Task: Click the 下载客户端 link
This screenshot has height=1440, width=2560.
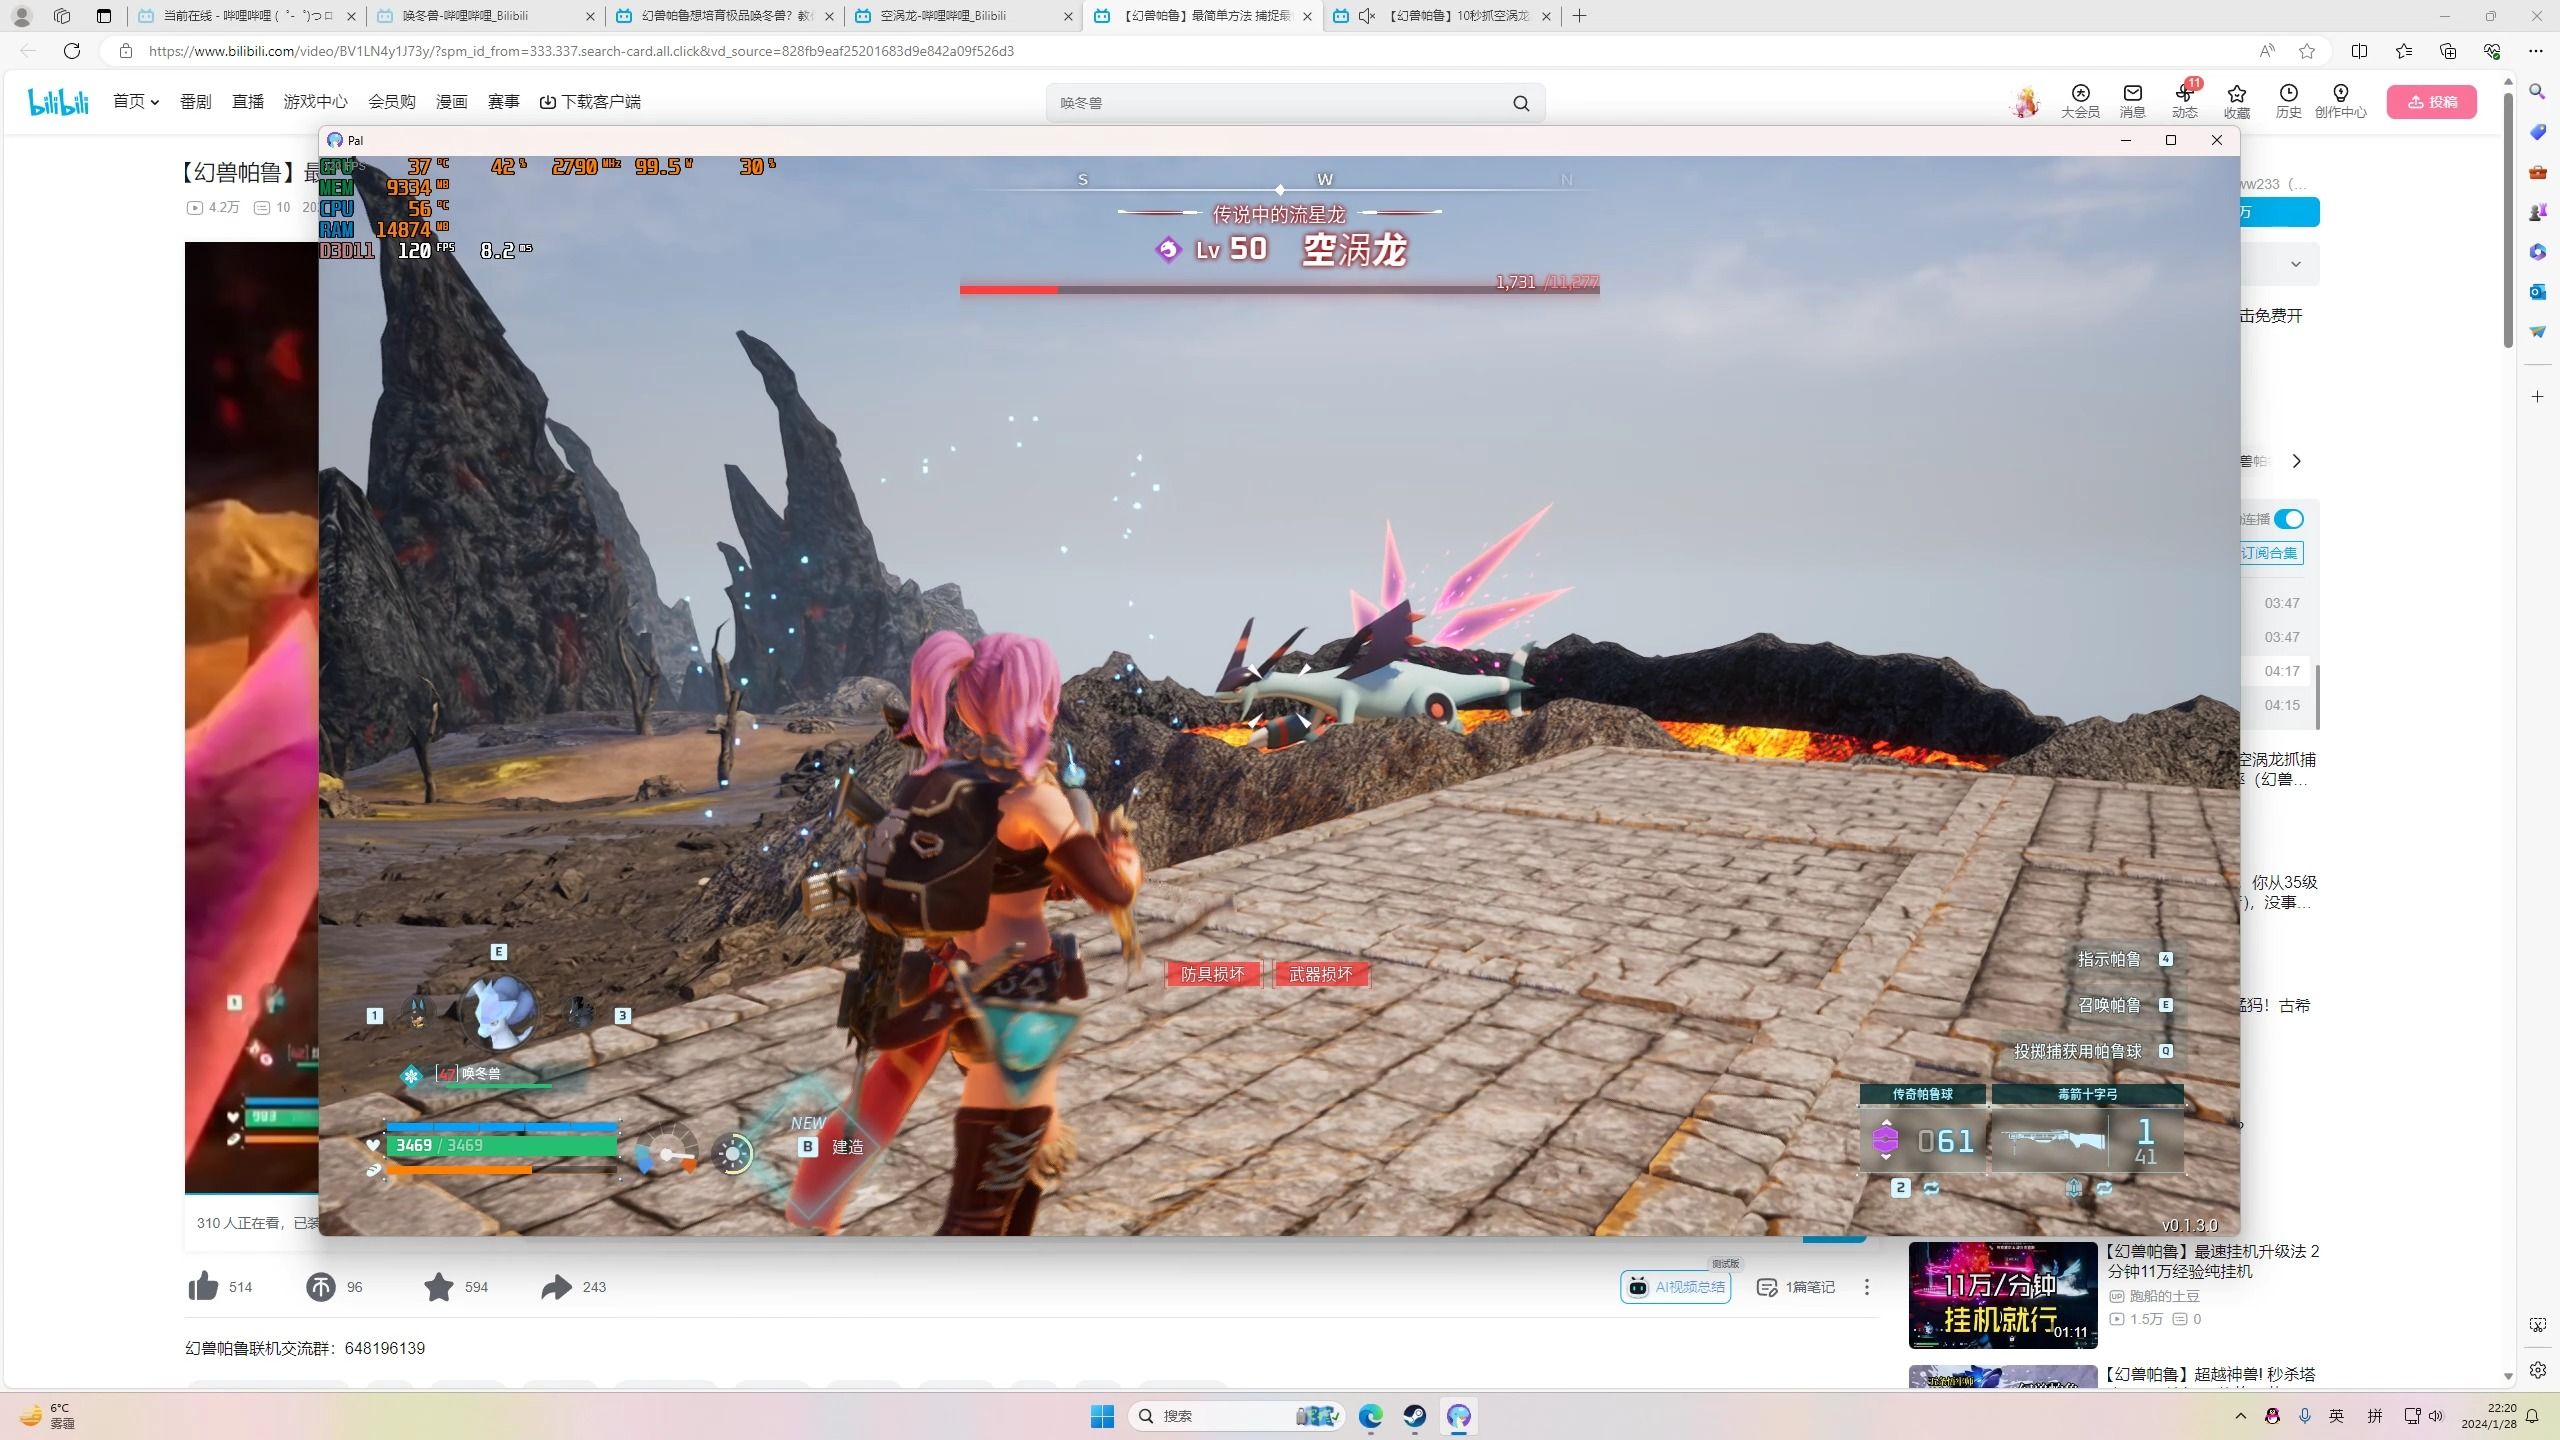Action: pyautogui.click(x=590, y=102)
